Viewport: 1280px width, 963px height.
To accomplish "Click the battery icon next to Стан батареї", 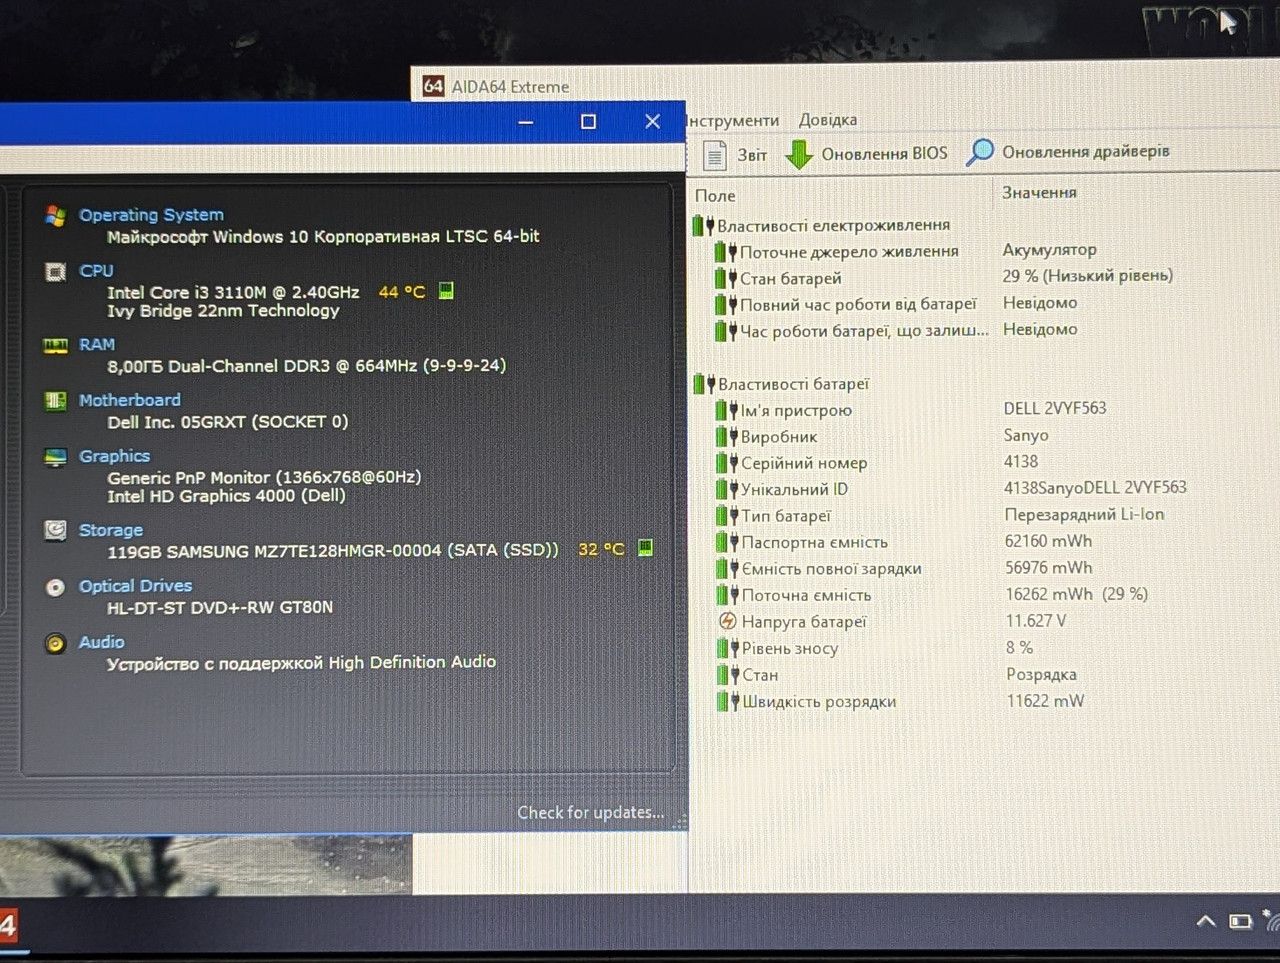I will click(726, 278).
